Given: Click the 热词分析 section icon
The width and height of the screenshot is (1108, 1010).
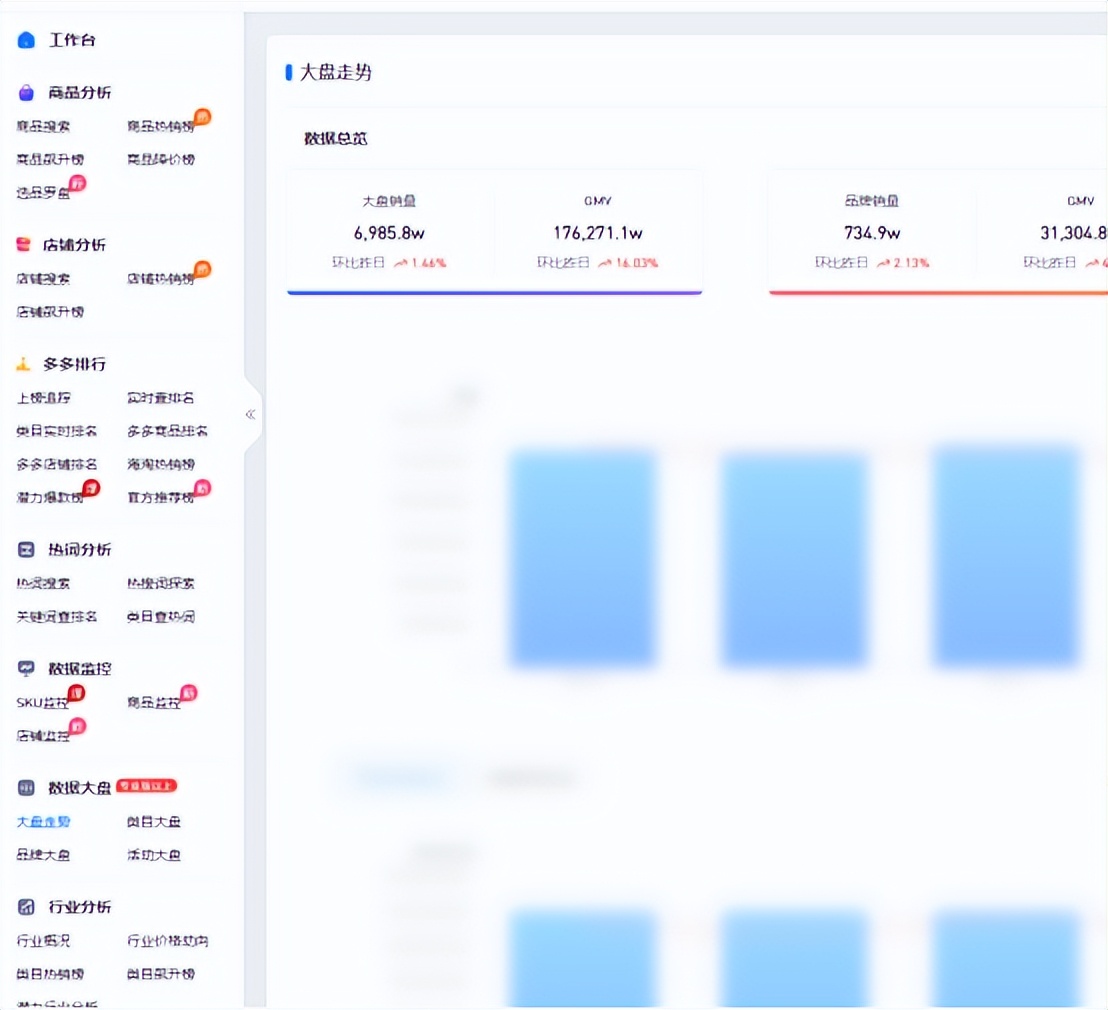Looking at the screenshot, I should [x=27, y=550].
